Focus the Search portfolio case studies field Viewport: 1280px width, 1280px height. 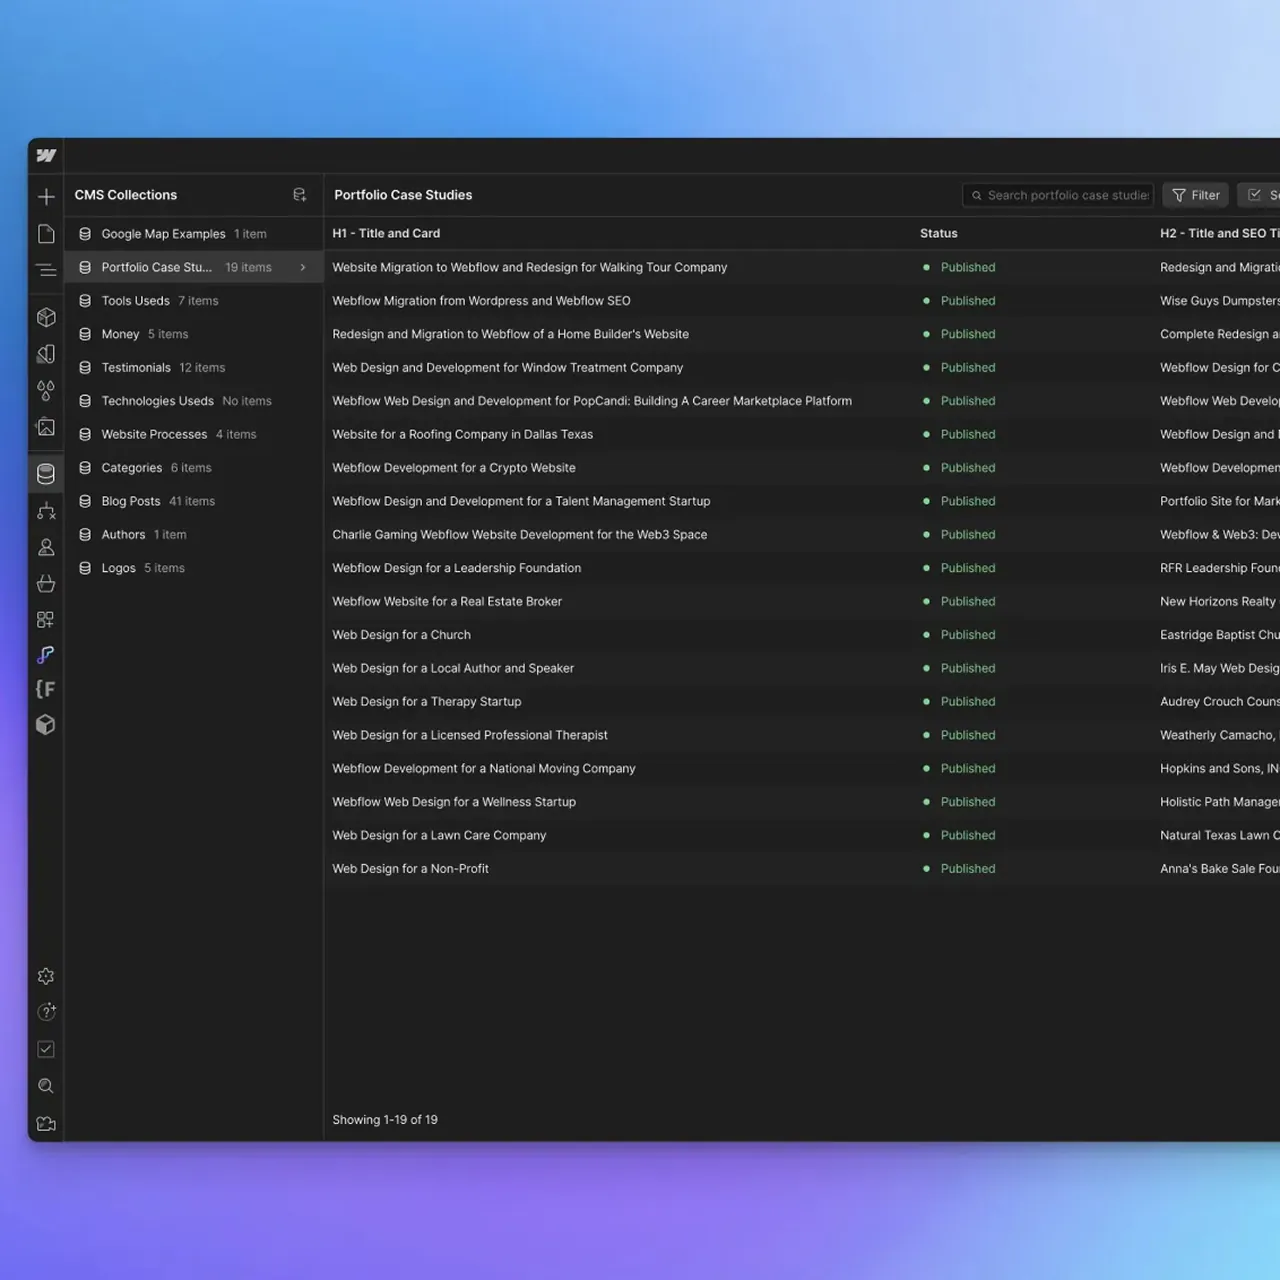click(x=1058, y=195)
